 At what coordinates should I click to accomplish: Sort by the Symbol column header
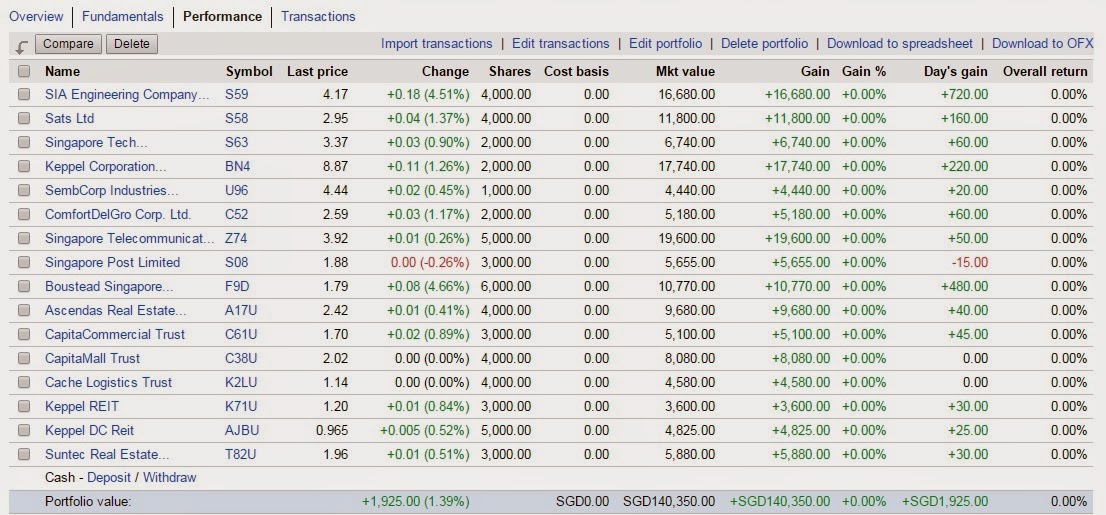pyautogui.click(x=249, y=71)
